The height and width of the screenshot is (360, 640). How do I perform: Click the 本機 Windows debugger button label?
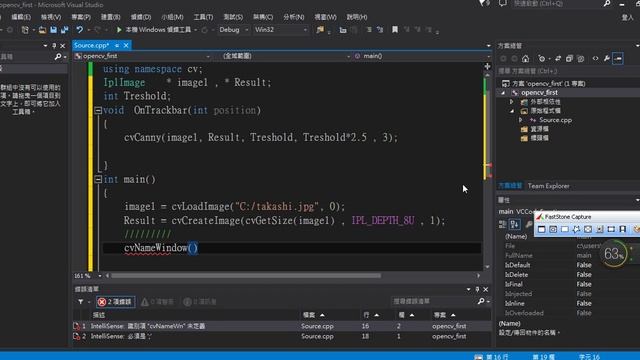click(158, 30)
